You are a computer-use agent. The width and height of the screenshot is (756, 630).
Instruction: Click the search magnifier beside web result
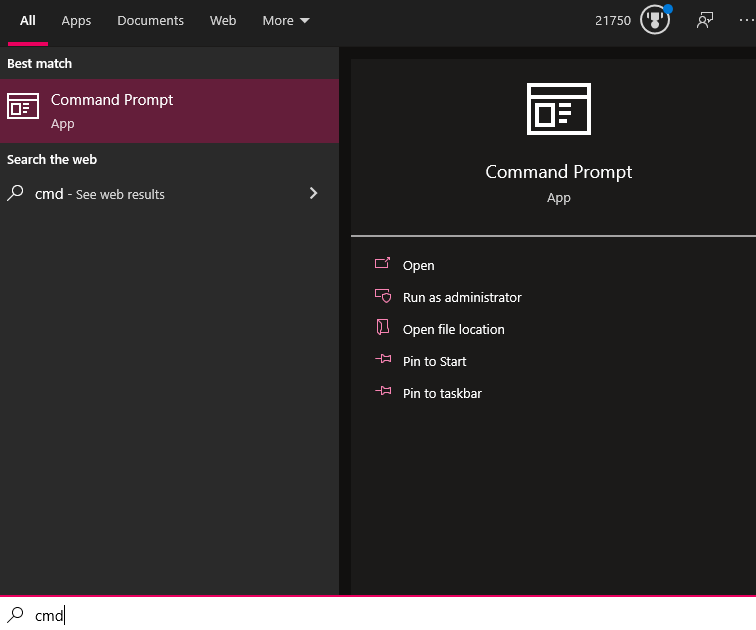point(15,193)
